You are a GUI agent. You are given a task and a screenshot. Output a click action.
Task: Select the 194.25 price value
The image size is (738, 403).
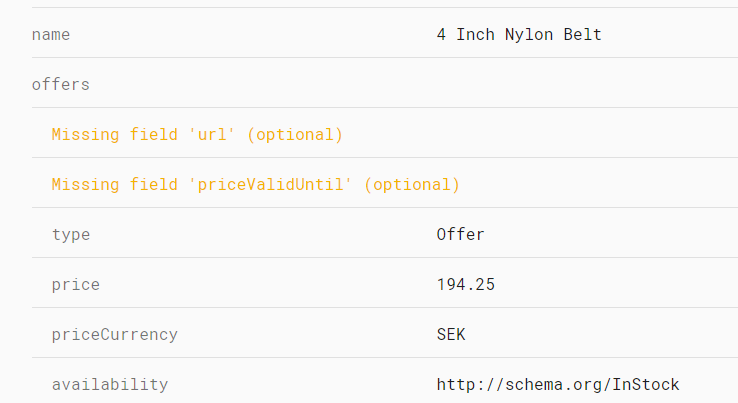[x=466, y=285]
